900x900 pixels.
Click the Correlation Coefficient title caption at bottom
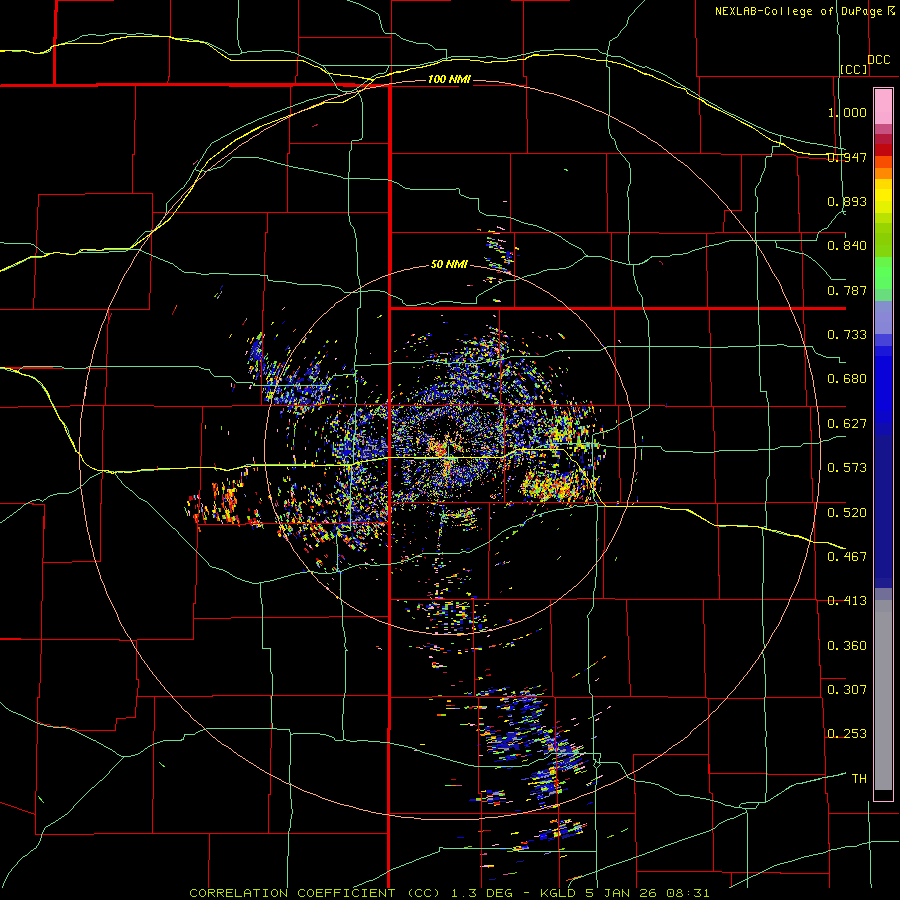(x=449, y=893)
